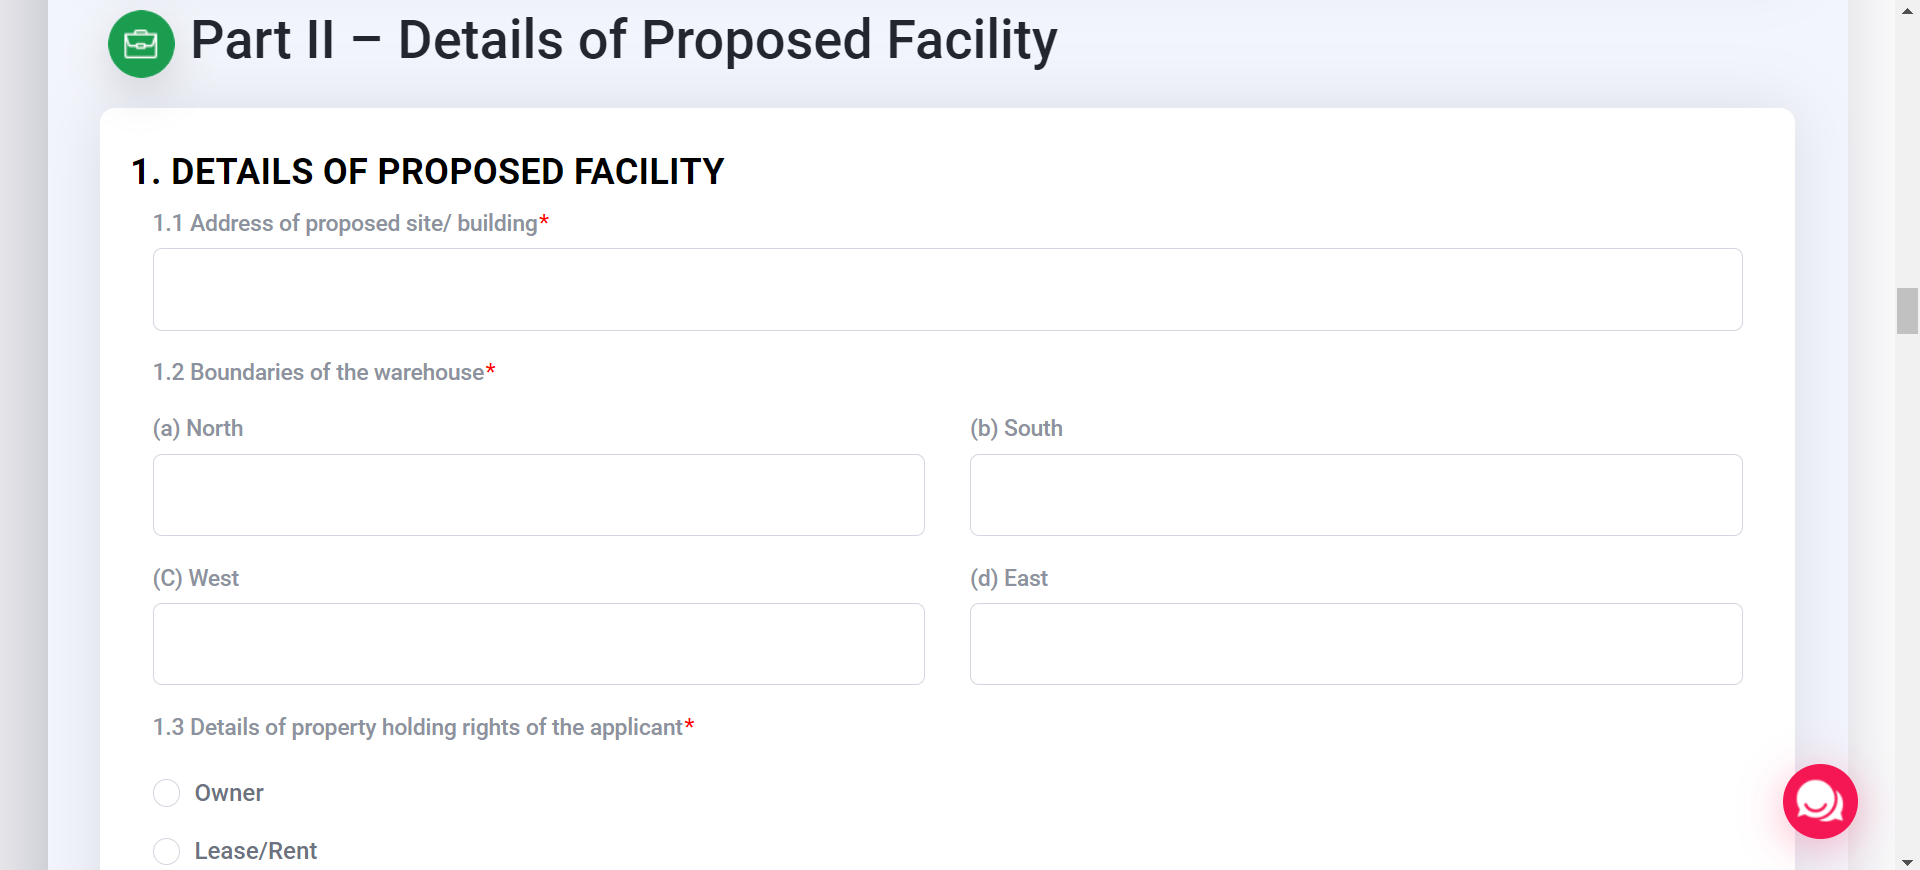
Task: Click the North boundary text box
Action: [x=538, y=494]
